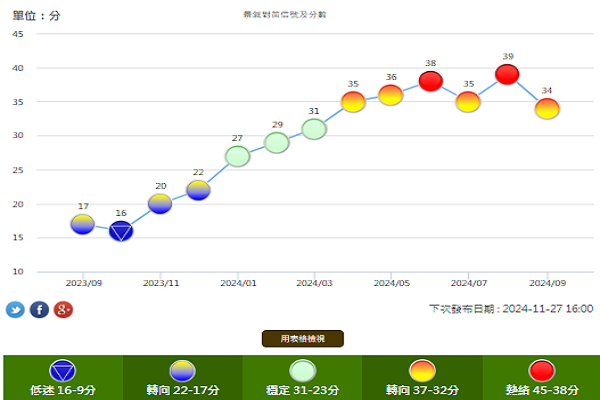Click the yellow-blue data point labeled 20
This screenshot has width=600, height=400.
160,204
